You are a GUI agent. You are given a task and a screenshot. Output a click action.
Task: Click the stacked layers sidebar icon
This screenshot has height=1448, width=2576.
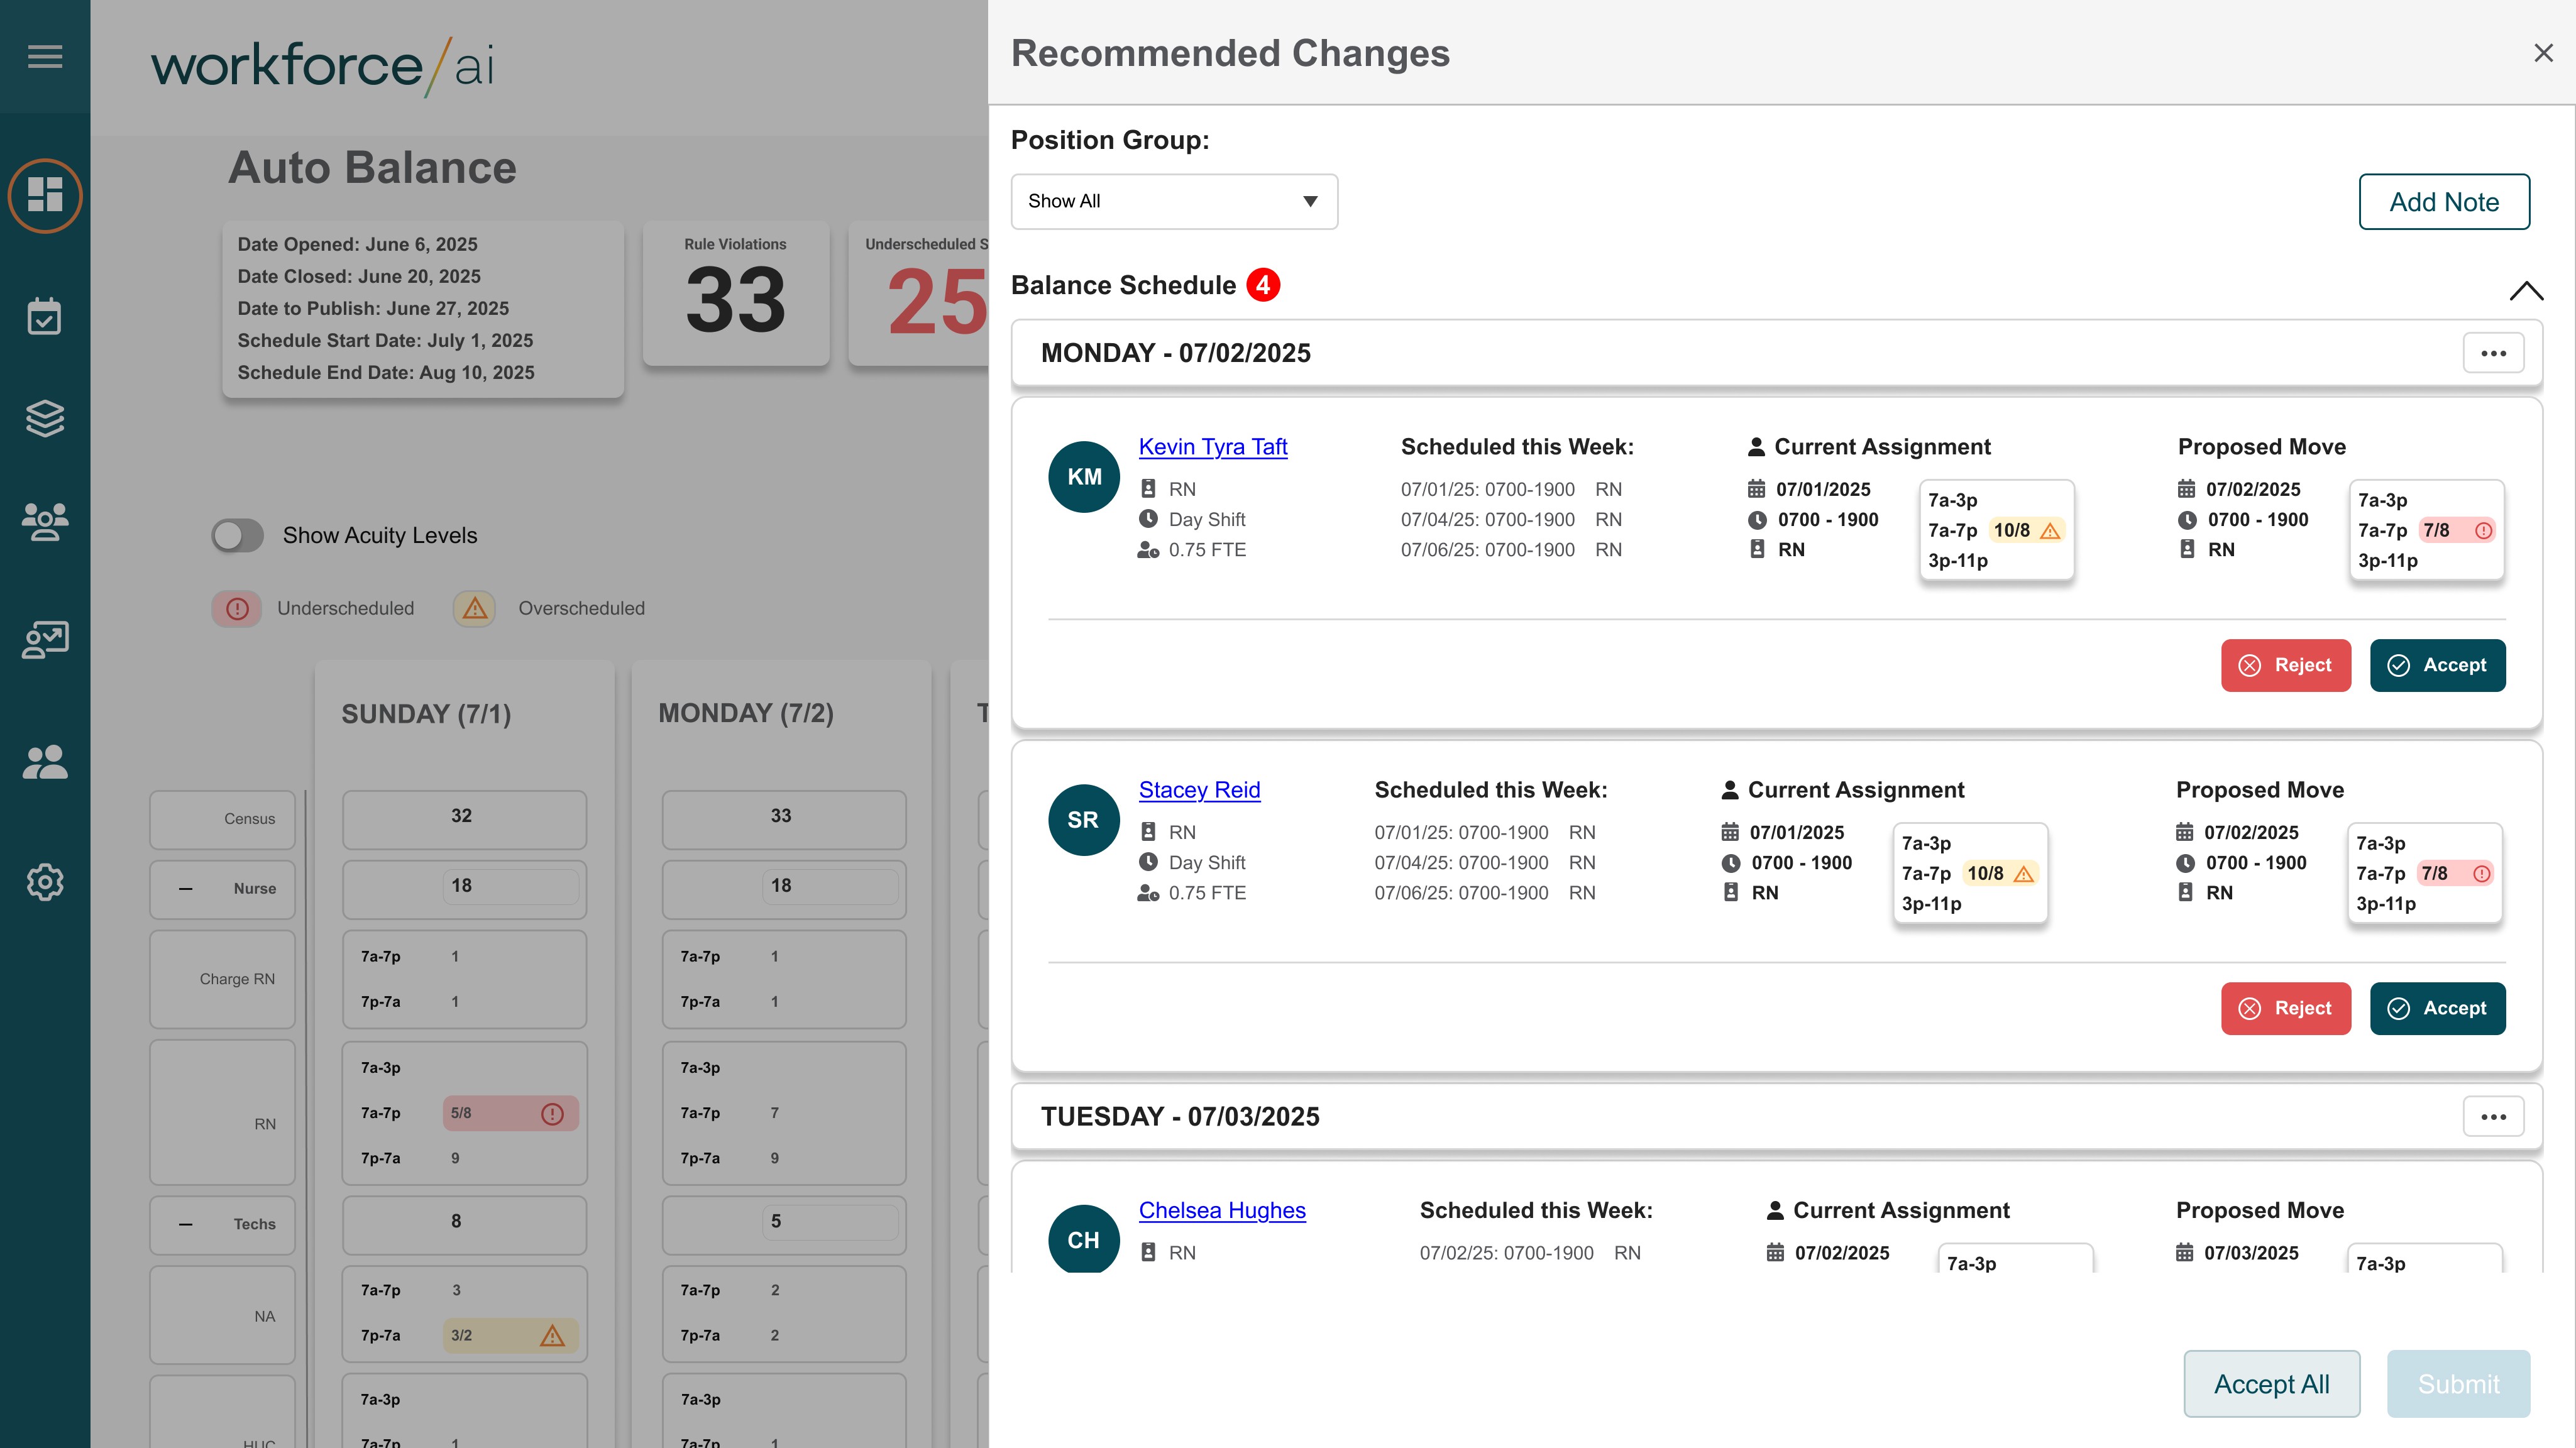click(x=45, y=418)
